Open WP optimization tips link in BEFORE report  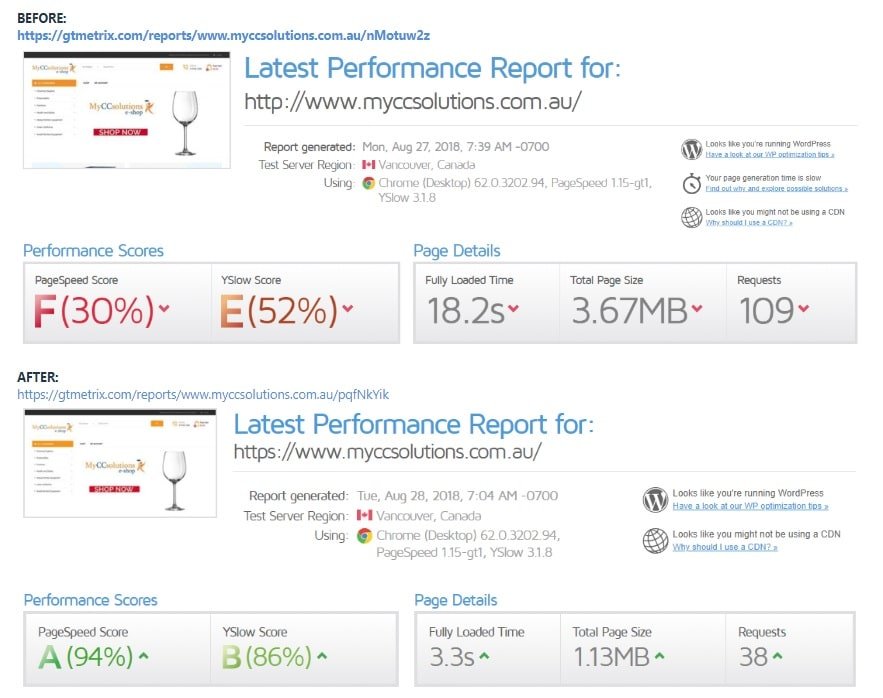(770, 154)
